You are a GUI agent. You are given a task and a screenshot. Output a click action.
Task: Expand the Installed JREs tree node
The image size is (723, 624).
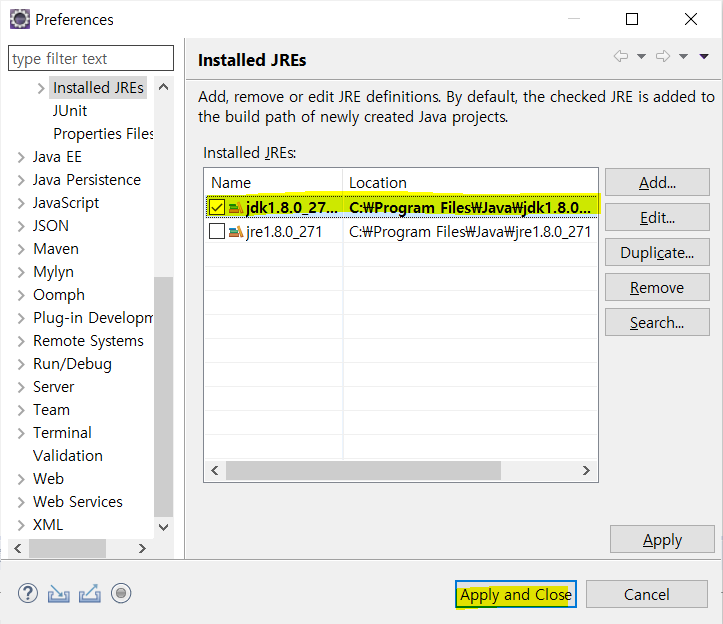click(x=41, y=88)
